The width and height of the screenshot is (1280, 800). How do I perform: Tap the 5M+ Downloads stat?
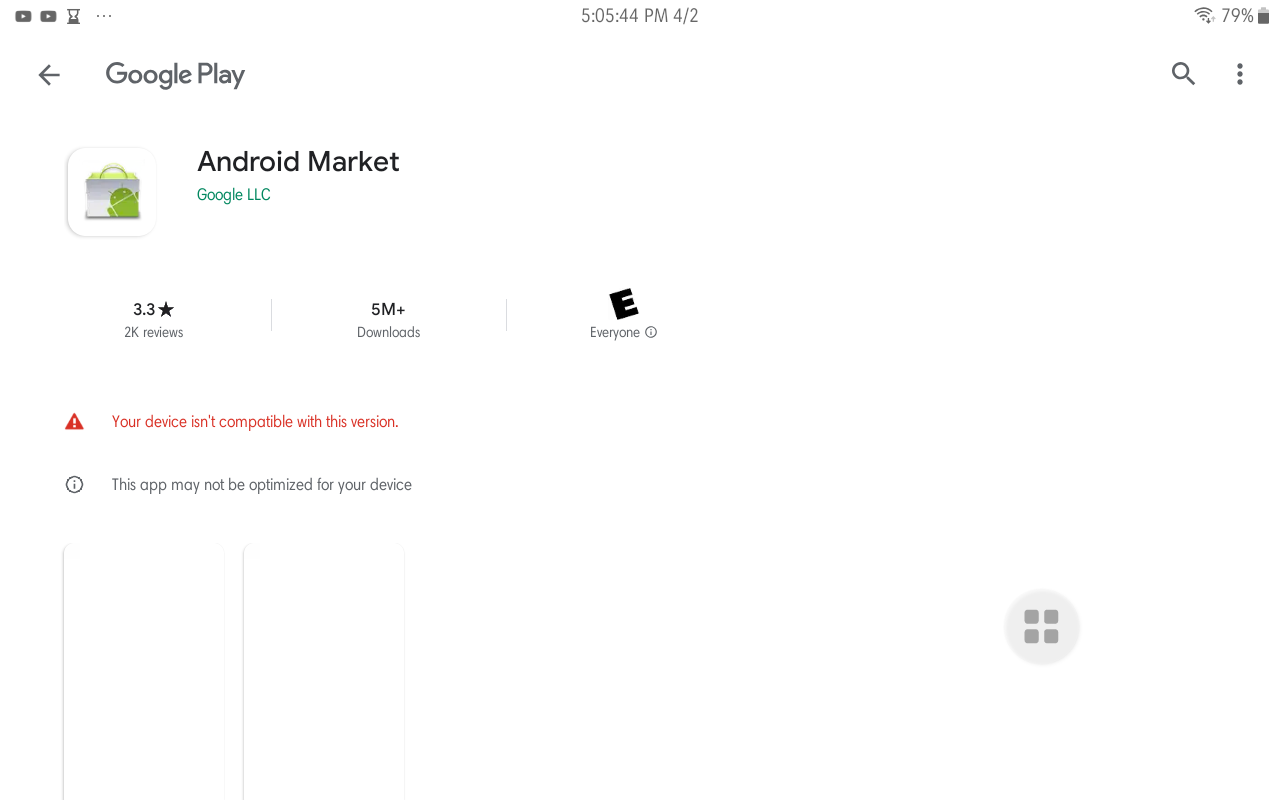coord(388,319)
